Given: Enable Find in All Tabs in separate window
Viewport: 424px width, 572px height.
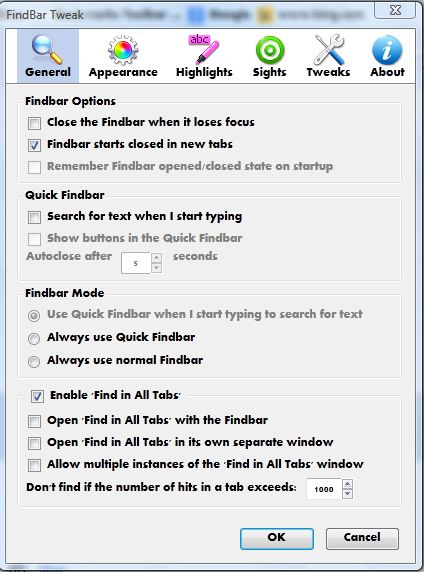Looking at the screenshot, I should [34, 443].
